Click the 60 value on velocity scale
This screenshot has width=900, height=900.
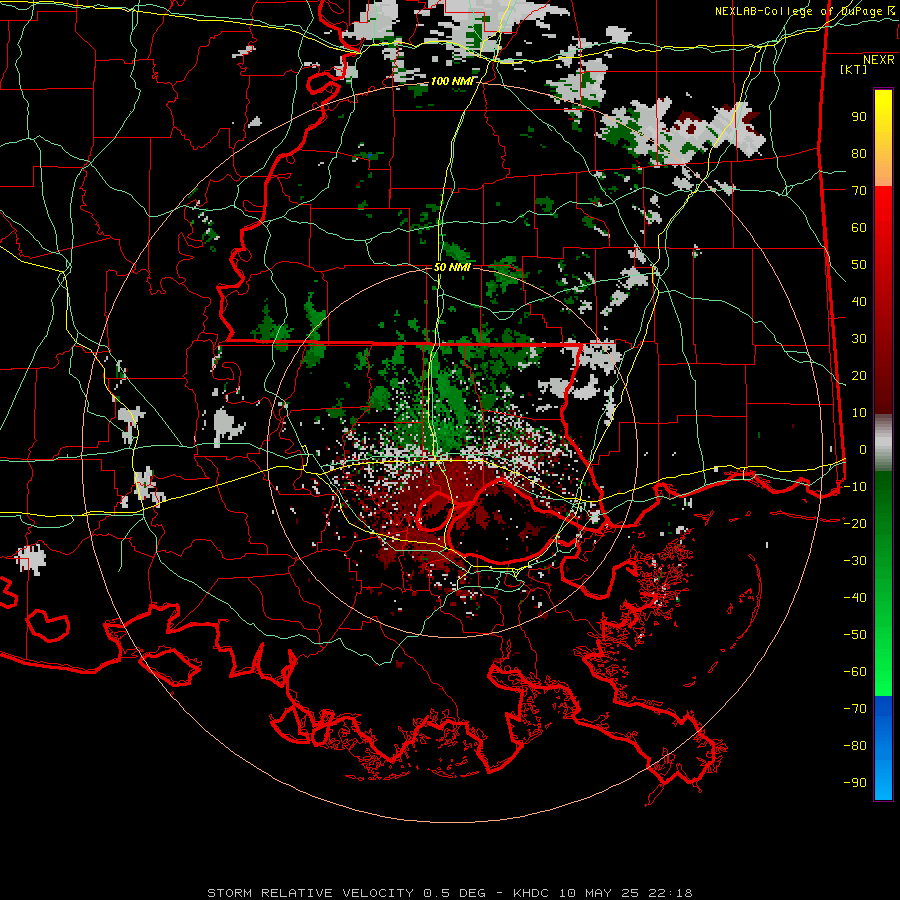[x=859, y=228]
